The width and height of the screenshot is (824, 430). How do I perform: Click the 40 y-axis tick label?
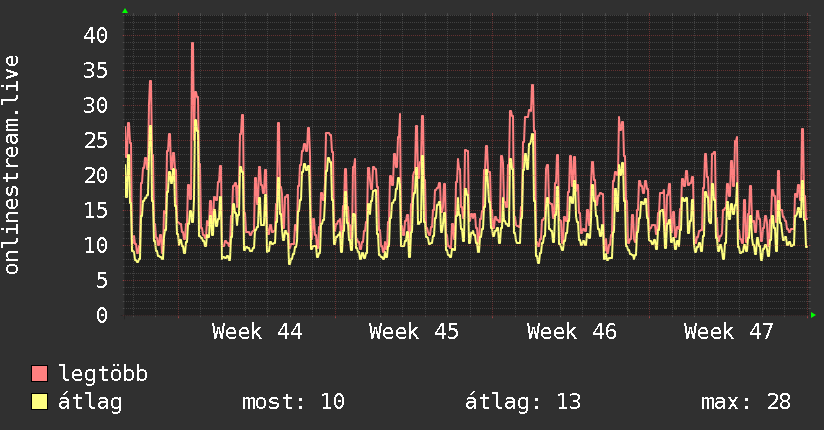coord(96,35)
